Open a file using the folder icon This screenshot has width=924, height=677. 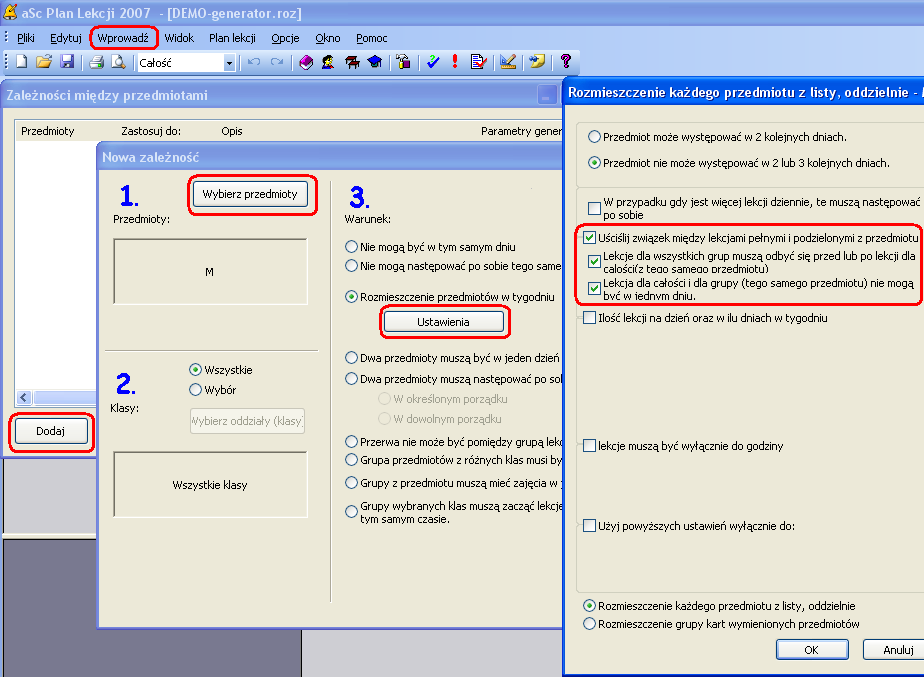(x=44, y=62)
